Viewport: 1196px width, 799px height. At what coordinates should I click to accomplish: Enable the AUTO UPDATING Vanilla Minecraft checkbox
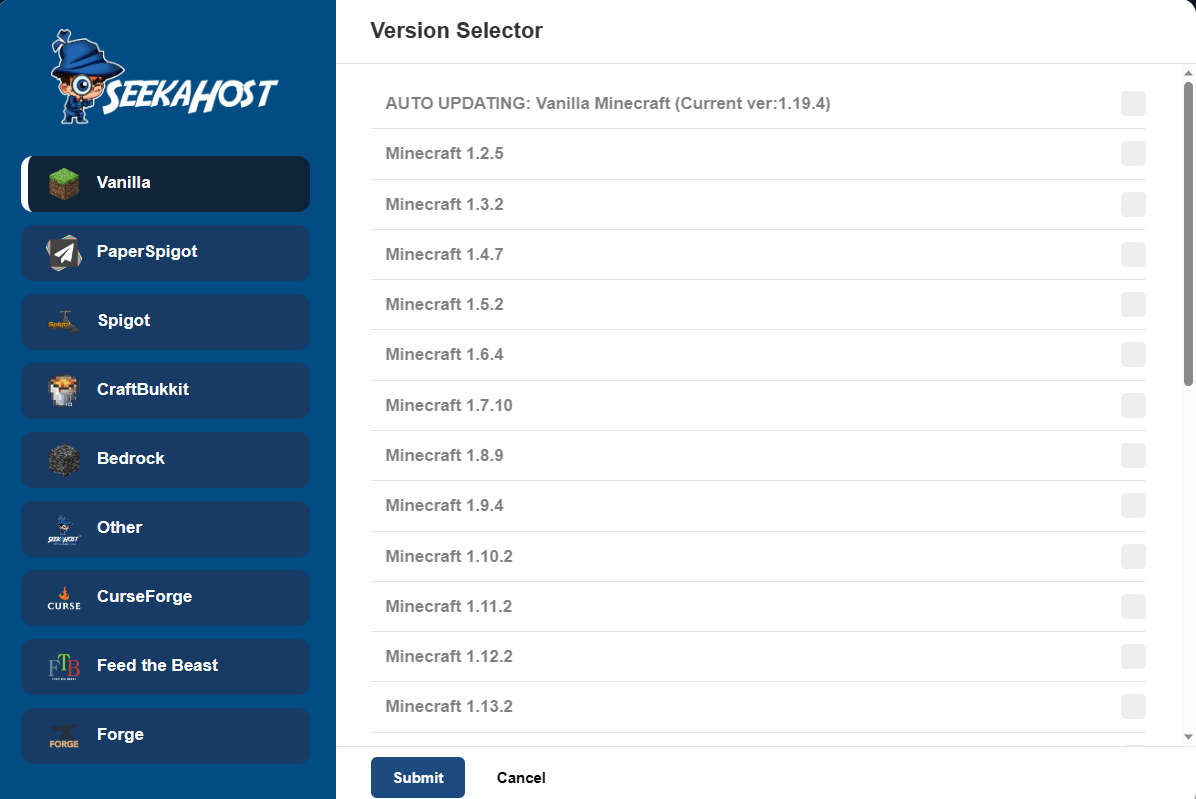[x=1133, y=103]
